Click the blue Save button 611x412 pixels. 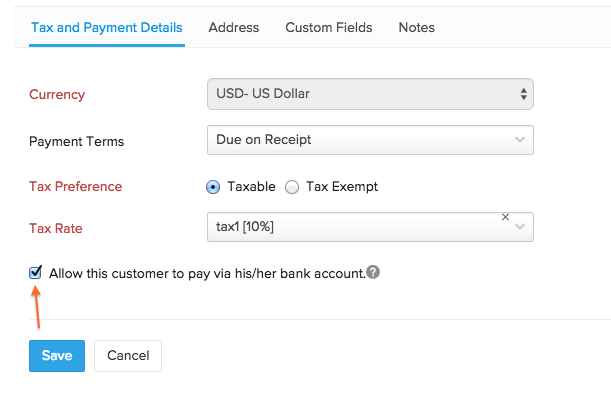(57, 355)
